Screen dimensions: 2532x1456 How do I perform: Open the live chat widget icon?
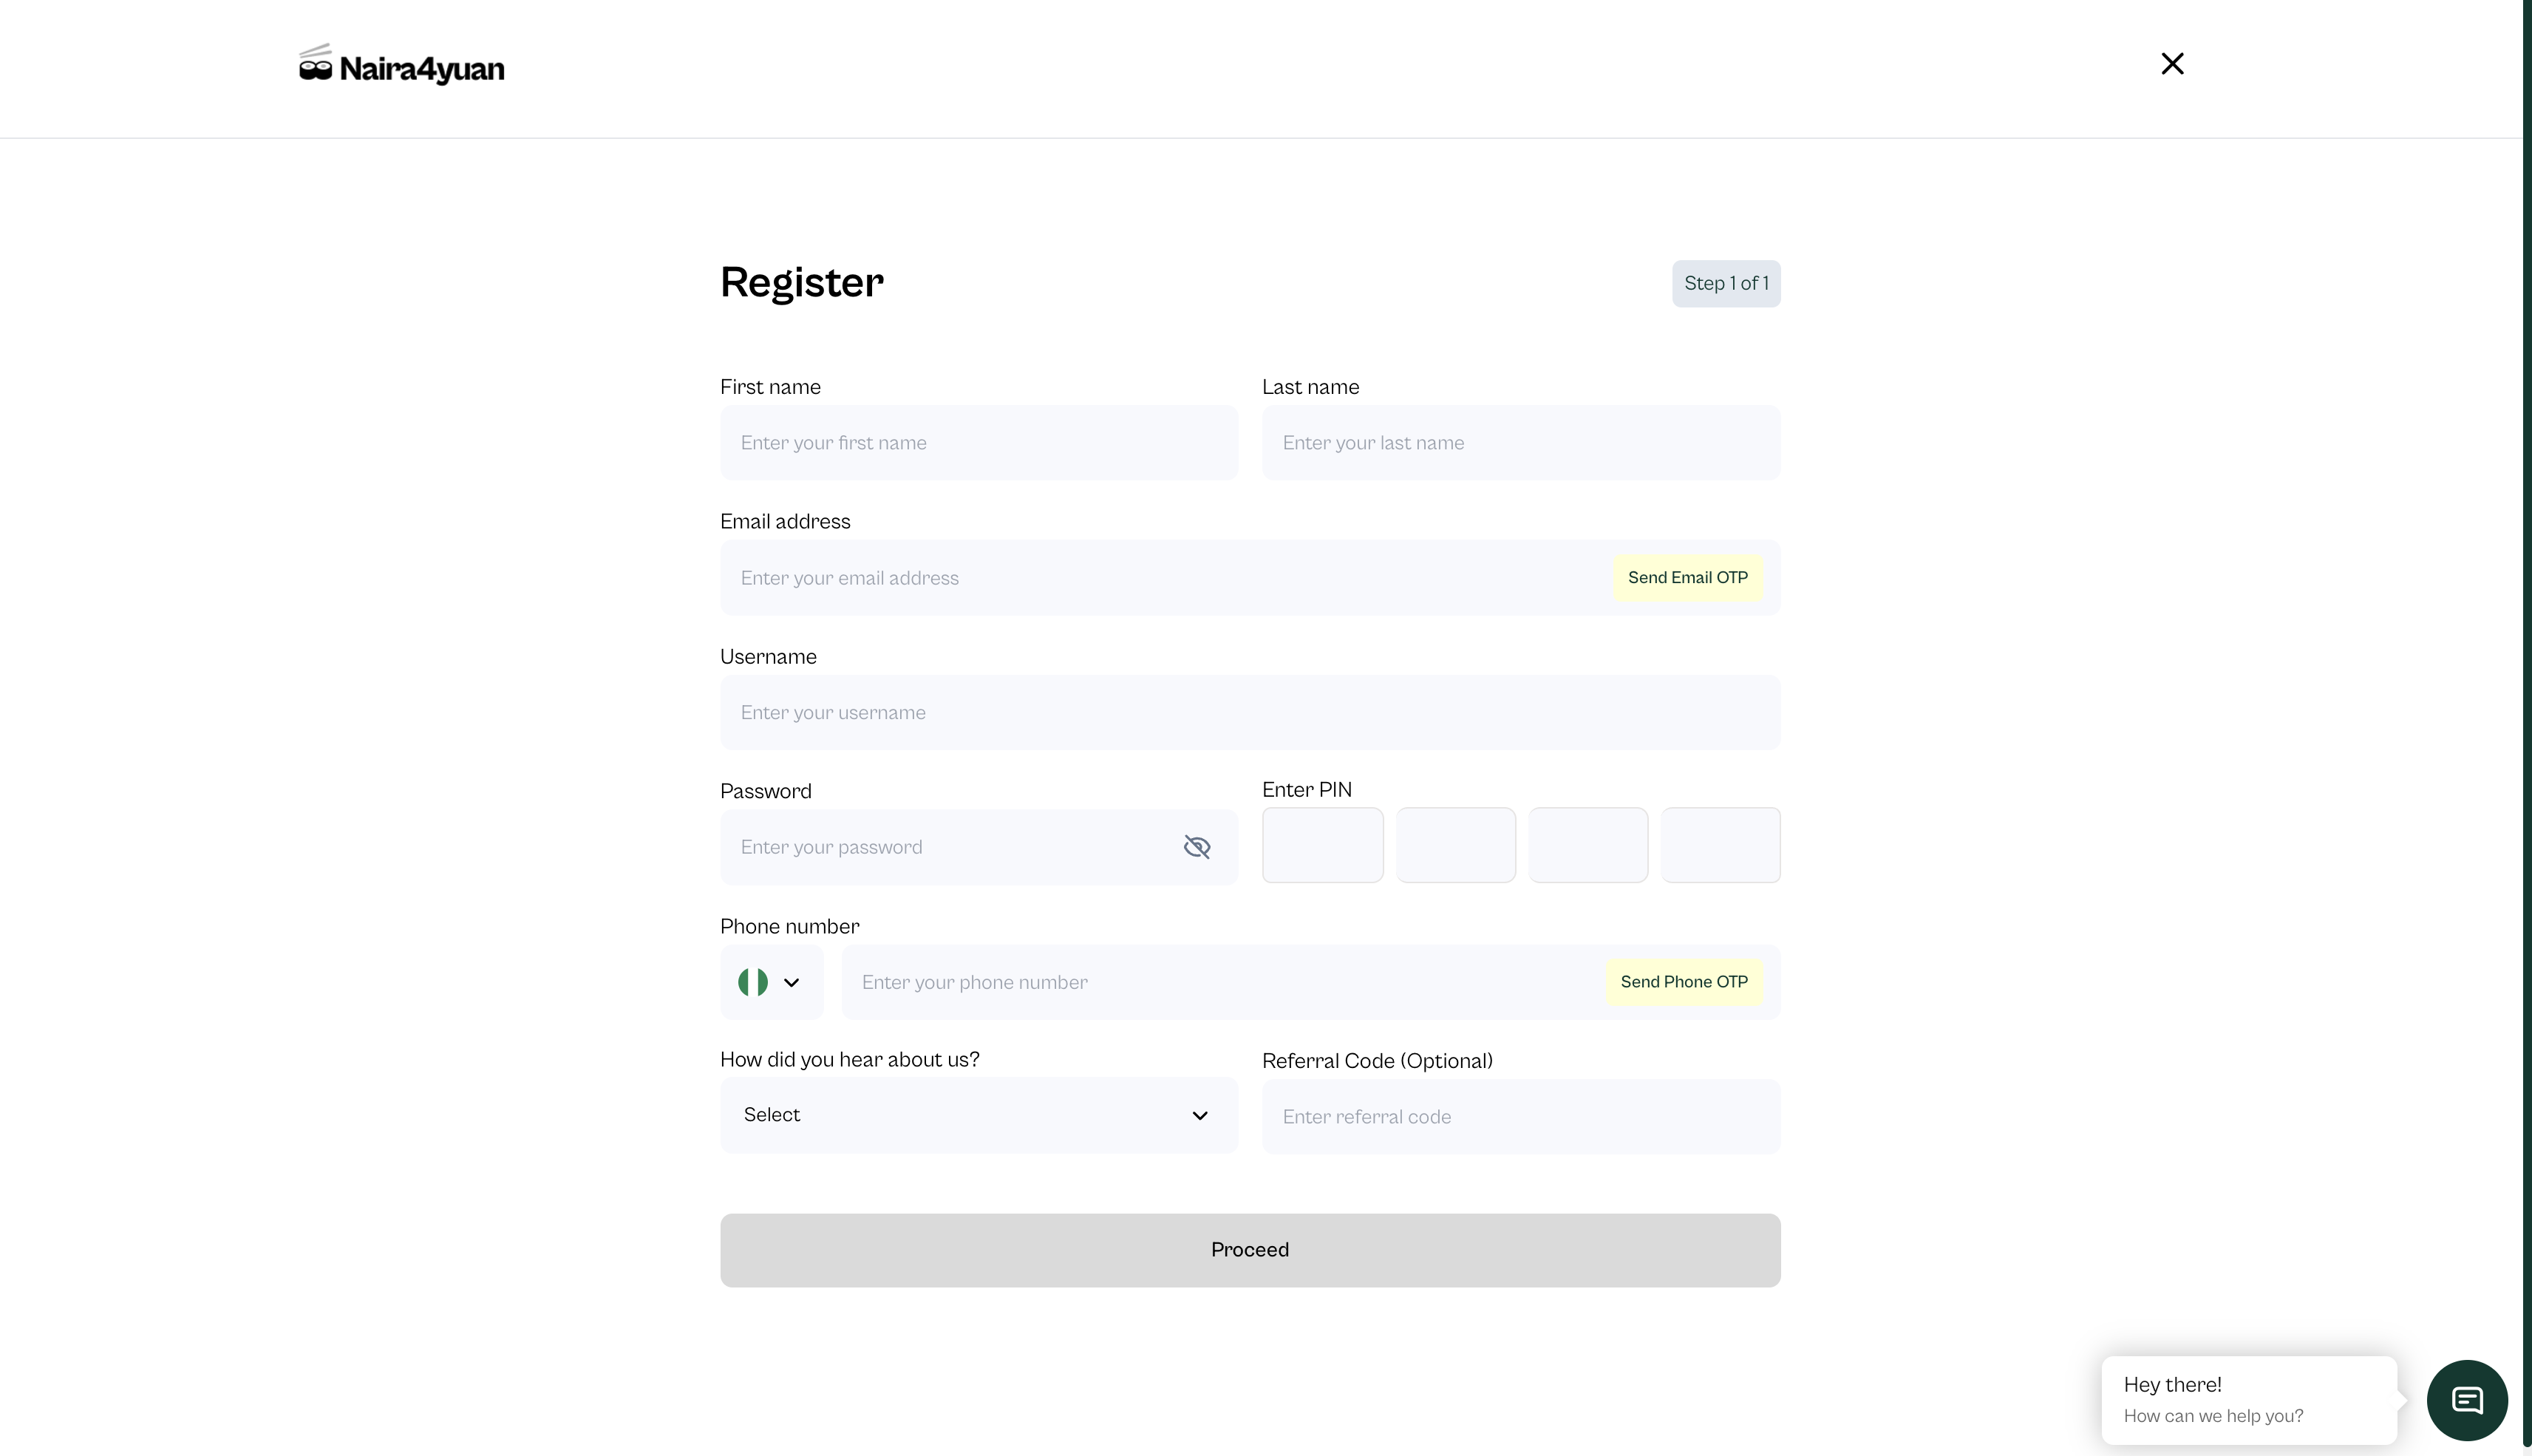[2466, 1400]
